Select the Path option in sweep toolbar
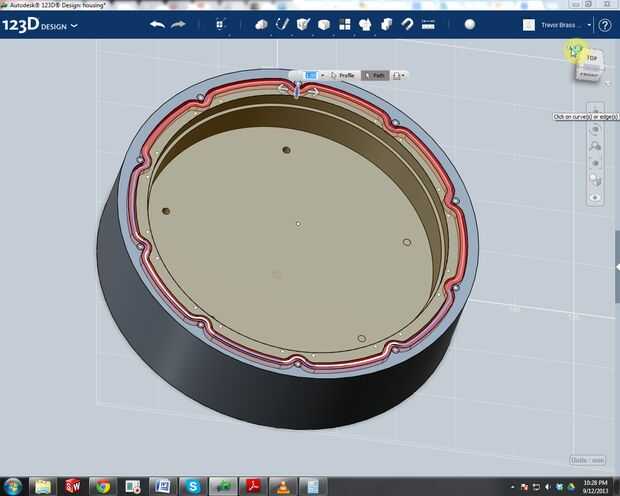Image resolution: width=620 pixels, height=496 pixels. pyautogui.click(x=375, y=75)
